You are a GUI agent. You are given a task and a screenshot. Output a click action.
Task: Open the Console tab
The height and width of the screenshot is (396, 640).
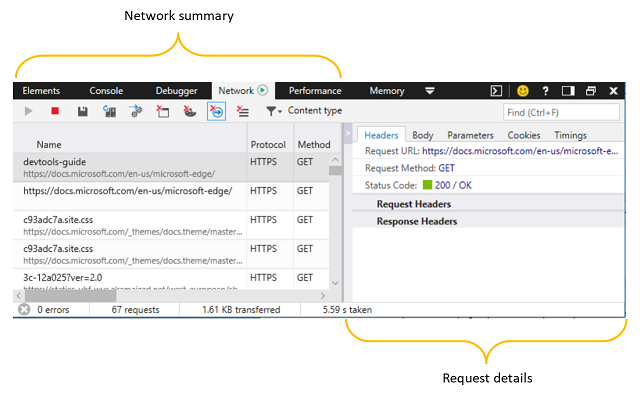point(106,91)
